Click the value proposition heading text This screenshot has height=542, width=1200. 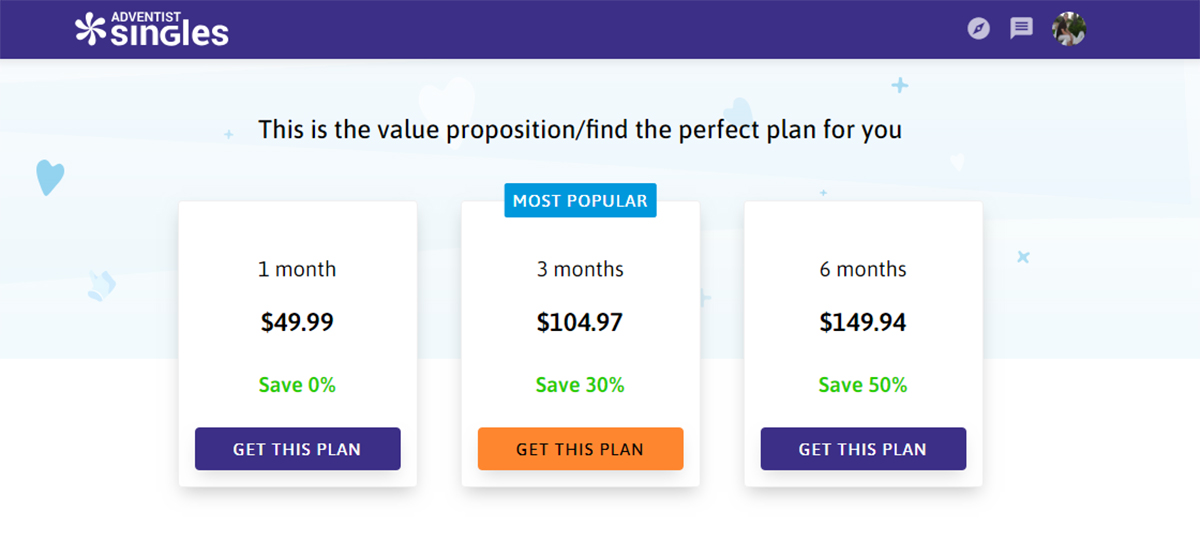pyautogui.click(x=580, y=130)
